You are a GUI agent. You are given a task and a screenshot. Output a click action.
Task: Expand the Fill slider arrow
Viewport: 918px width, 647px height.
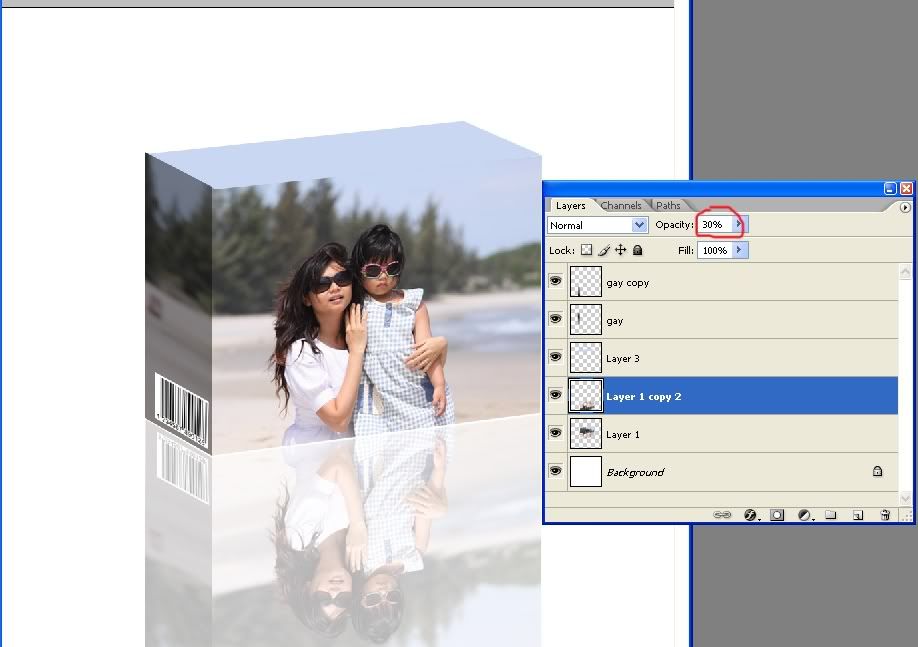[x=739, y=250]
